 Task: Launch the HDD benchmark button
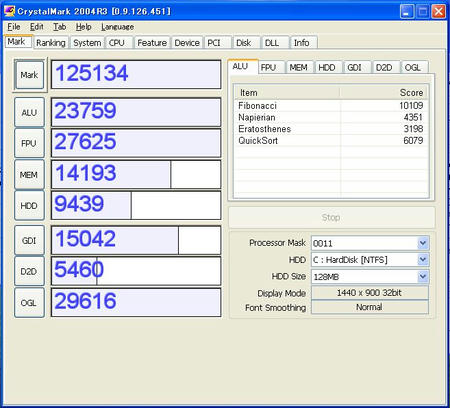pos(29,206)
